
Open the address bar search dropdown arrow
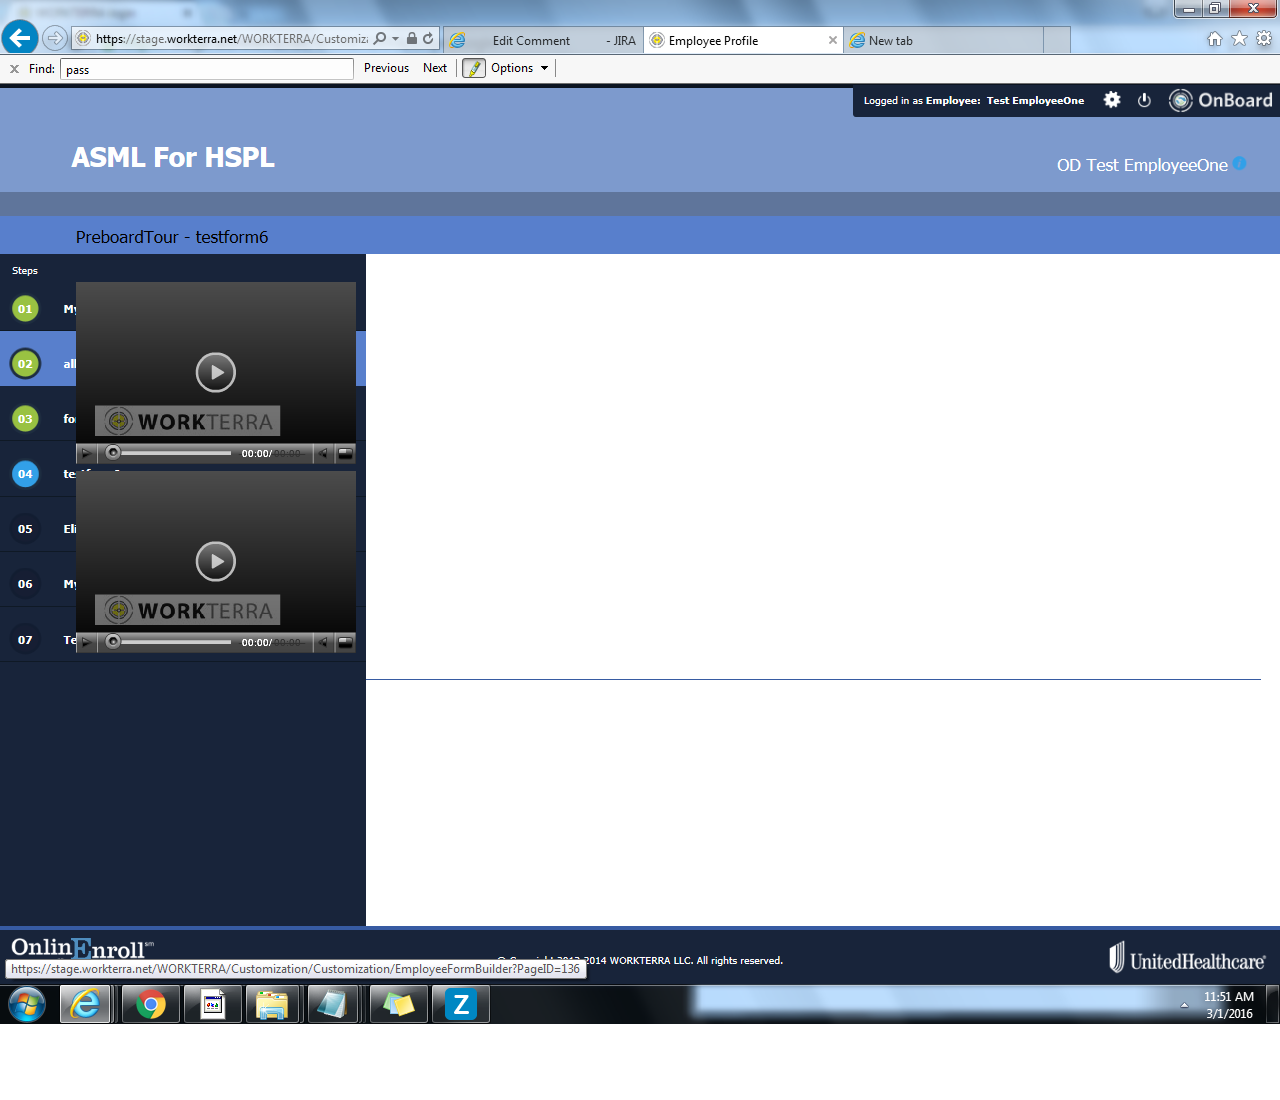tap(395, 39)
